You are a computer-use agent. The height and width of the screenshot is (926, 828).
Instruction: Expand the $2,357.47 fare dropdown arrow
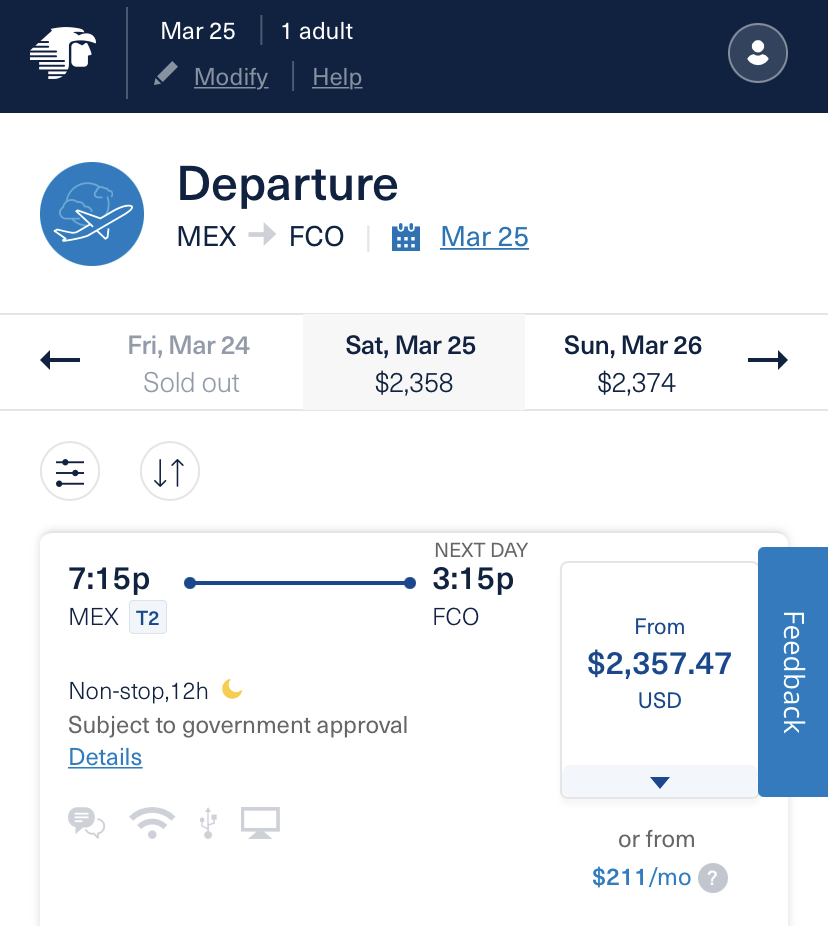point(659,782)
